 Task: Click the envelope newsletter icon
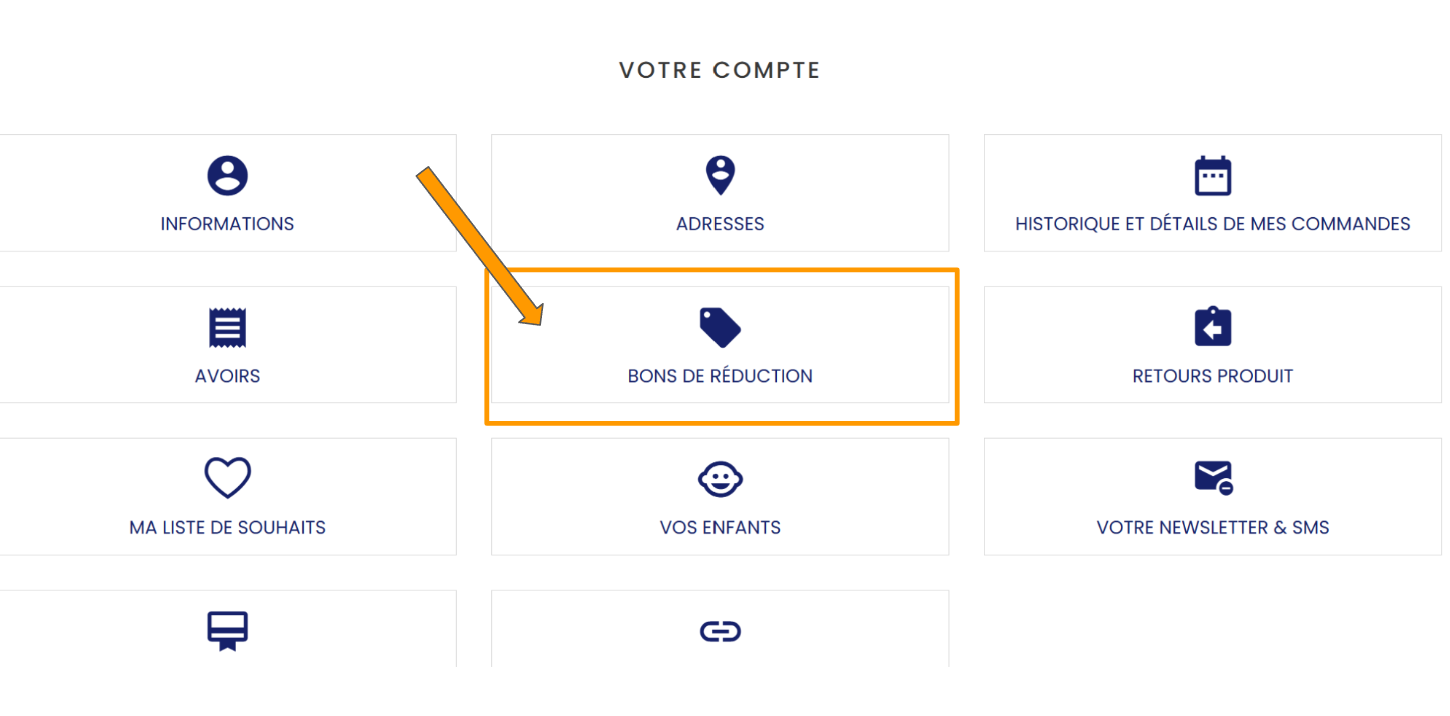coord(1212,477)
